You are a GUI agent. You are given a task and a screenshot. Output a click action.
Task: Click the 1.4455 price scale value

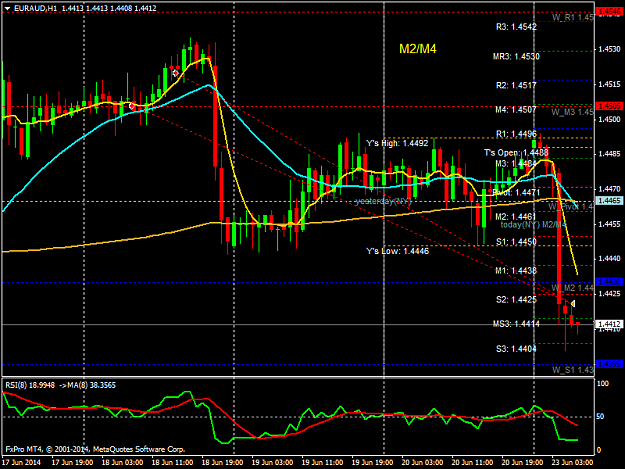[x=610, y=224]
